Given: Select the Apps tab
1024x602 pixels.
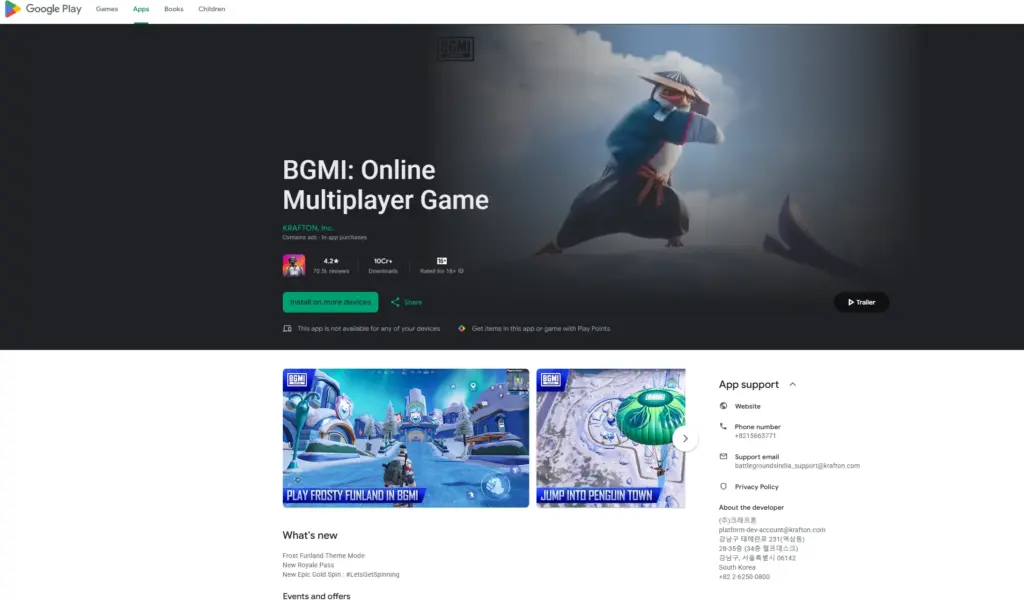Looking at the screenshot, I should [141, 9].
